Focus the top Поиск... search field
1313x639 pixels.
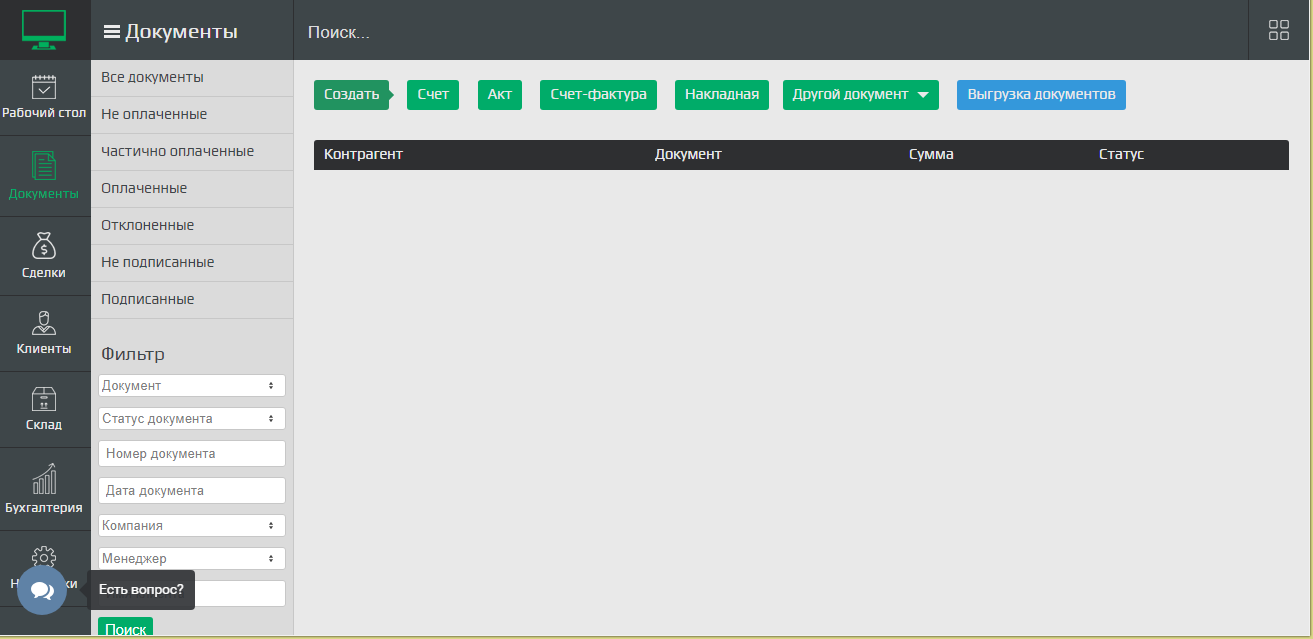(x=770, y=32)
